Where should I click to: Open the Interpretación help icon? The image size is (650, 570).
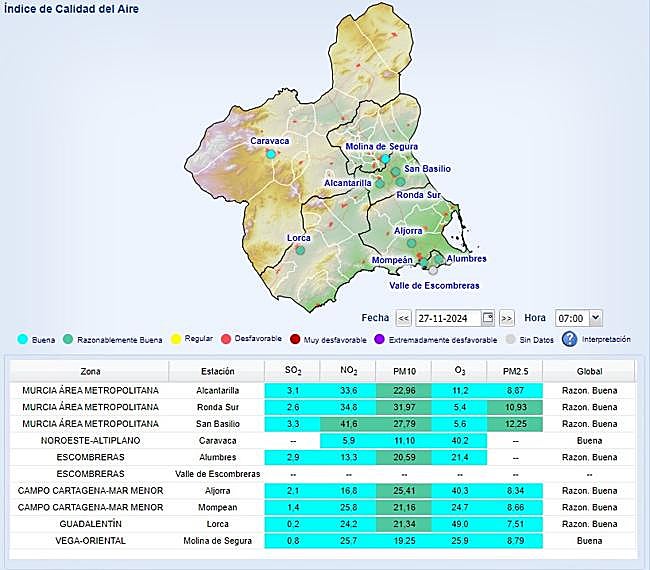coord(569,339)
